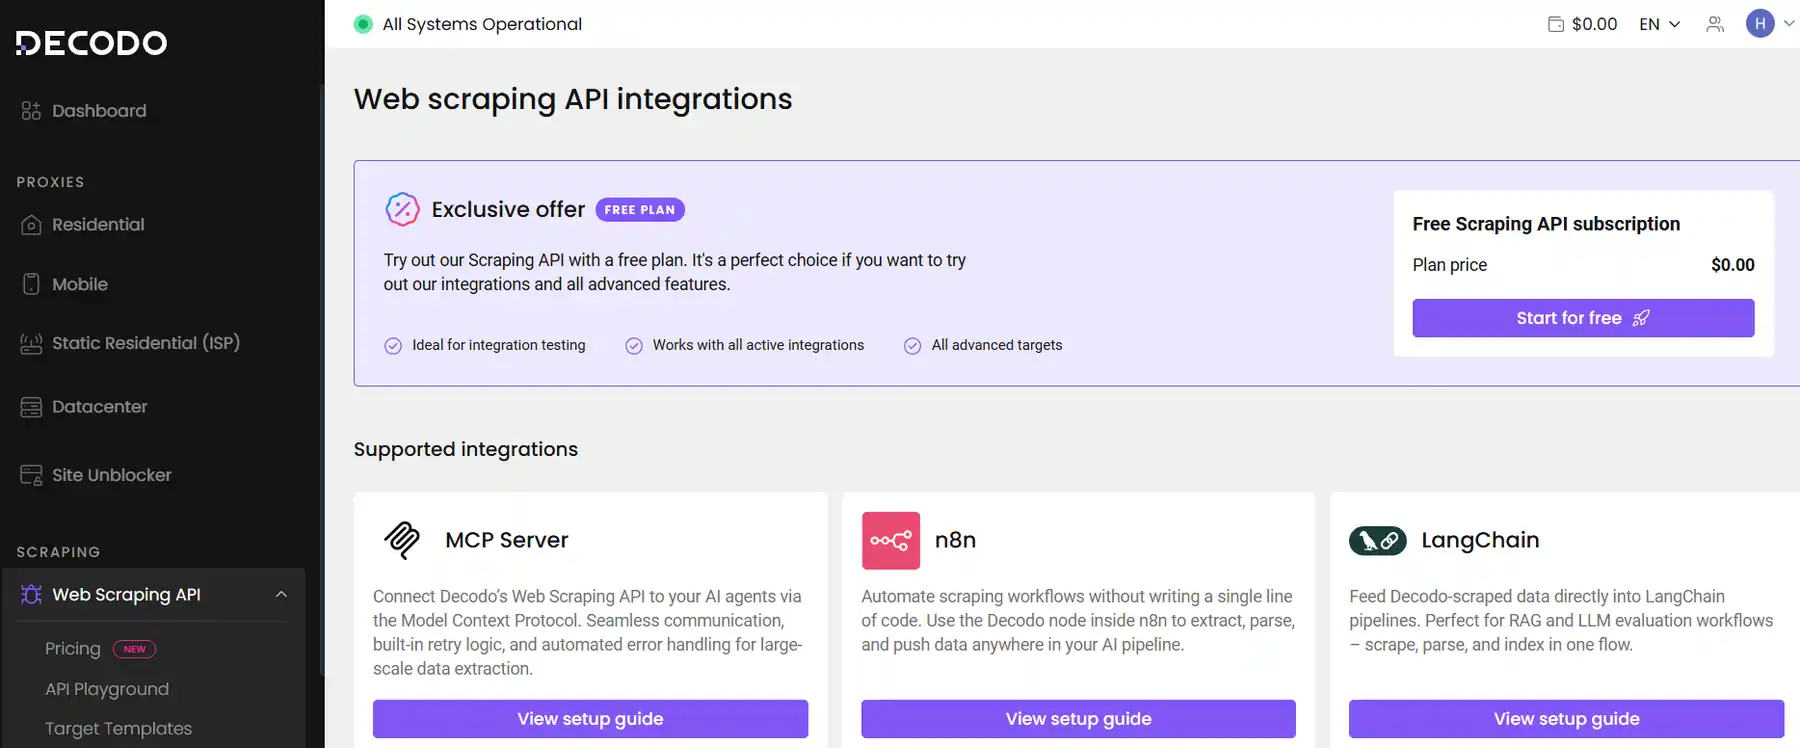Click the Exclusive offer percent badge icon

coord(402,209)
